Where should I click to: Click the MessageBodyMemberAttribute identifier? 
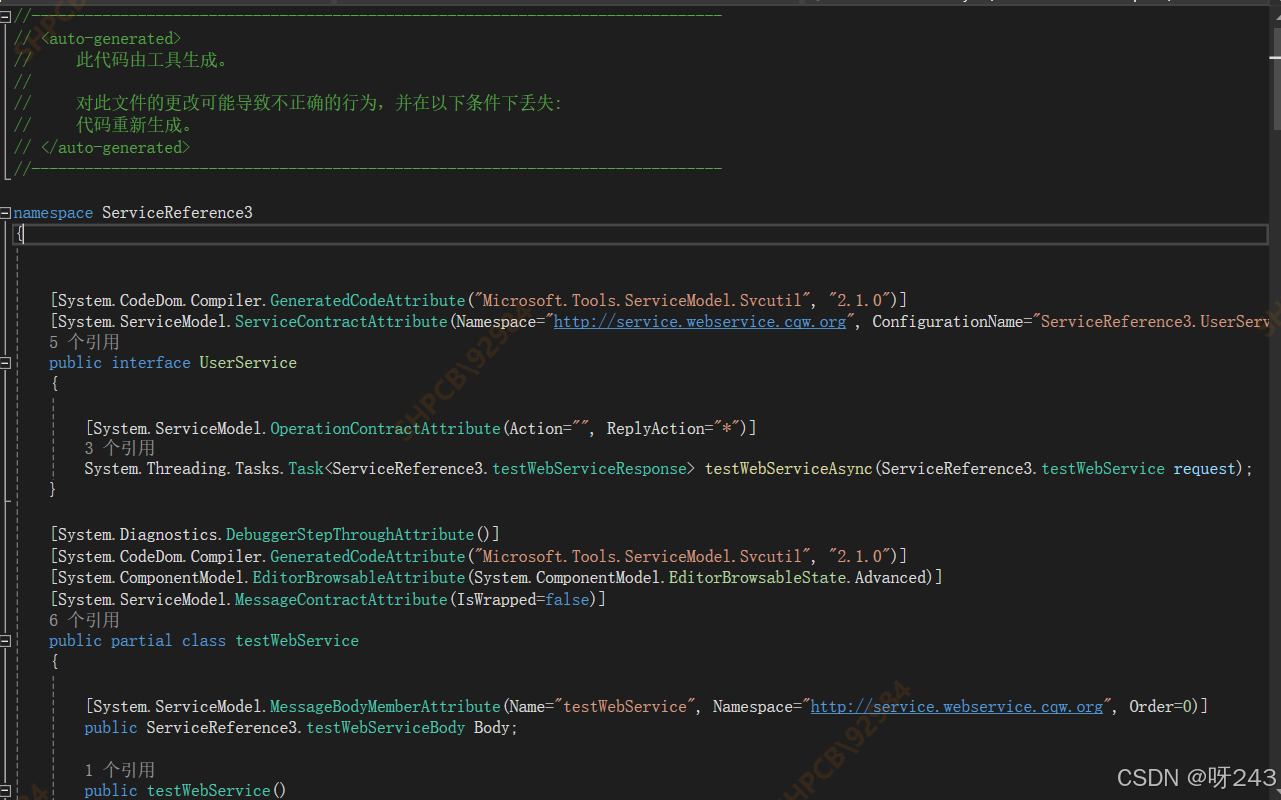[x=385, y=706]
